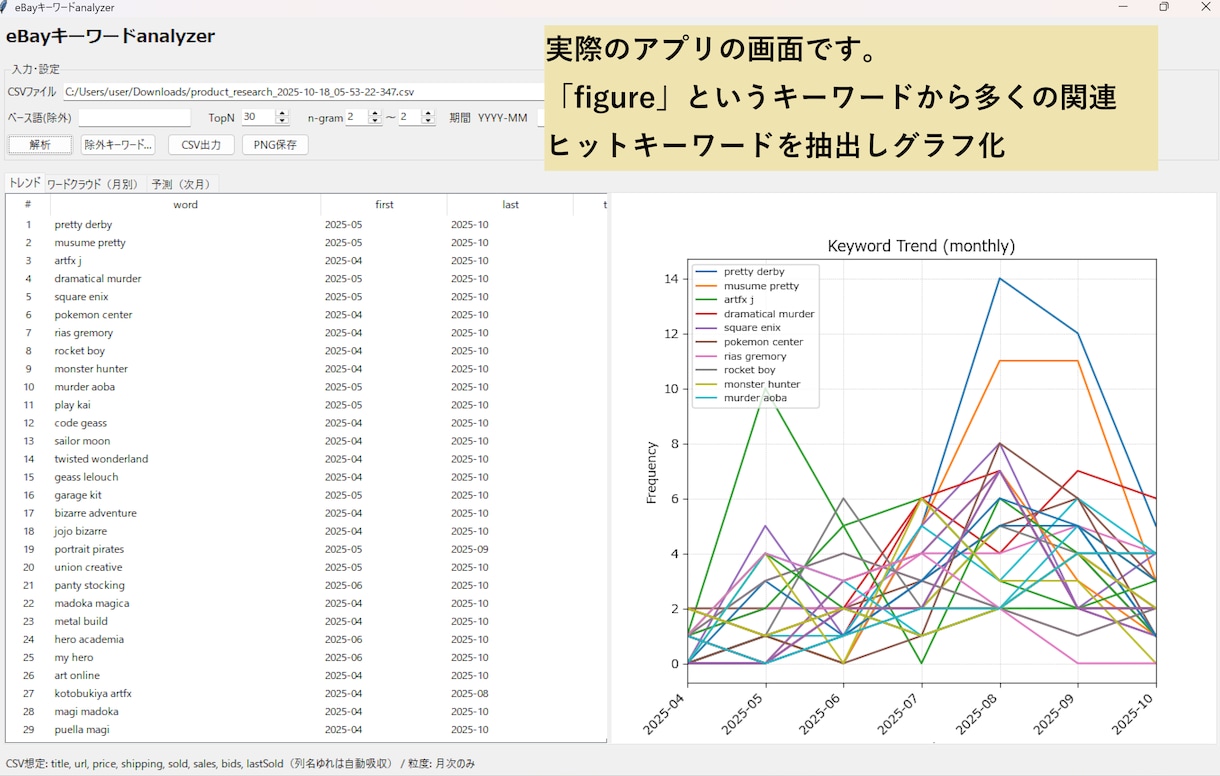The image size is (1220, 776).
Task: Decrease the n-gram minimum value
Action: point(375,121)
